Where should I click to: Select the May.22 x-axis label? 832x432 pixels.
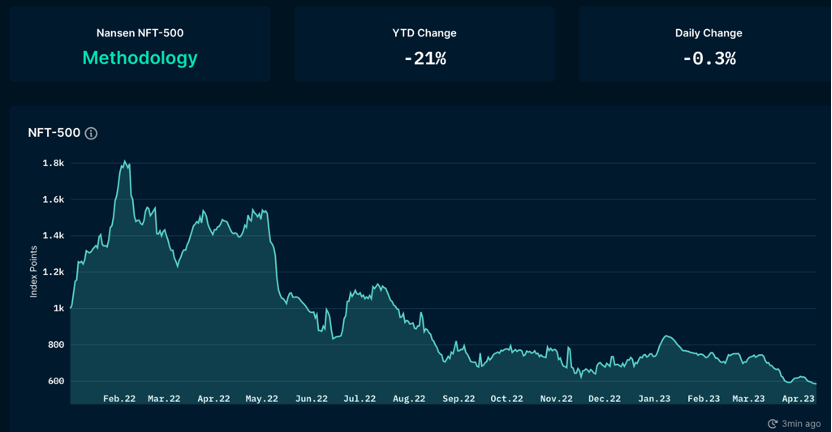coord(261,399)
